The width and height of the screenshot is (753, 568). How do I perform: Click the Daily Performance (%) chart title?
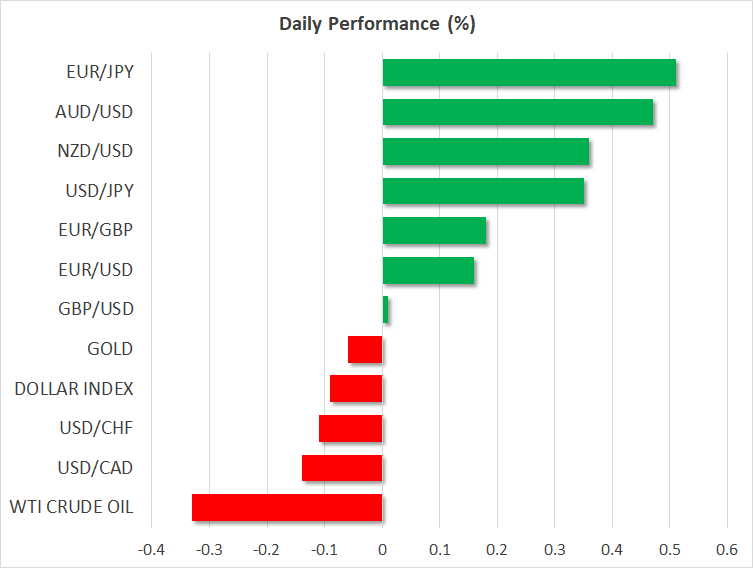coord(376,24)
